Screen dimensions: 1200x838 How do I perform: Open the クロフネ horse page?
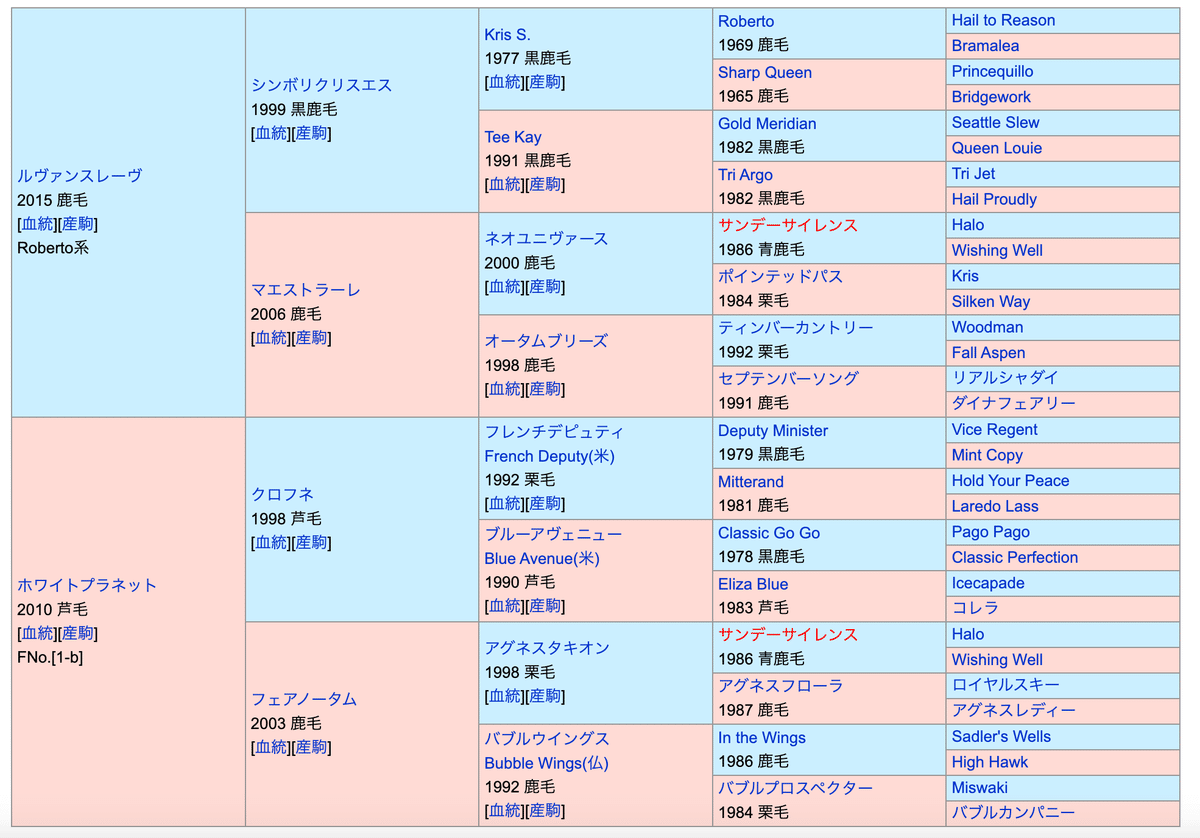coord(282,494)
